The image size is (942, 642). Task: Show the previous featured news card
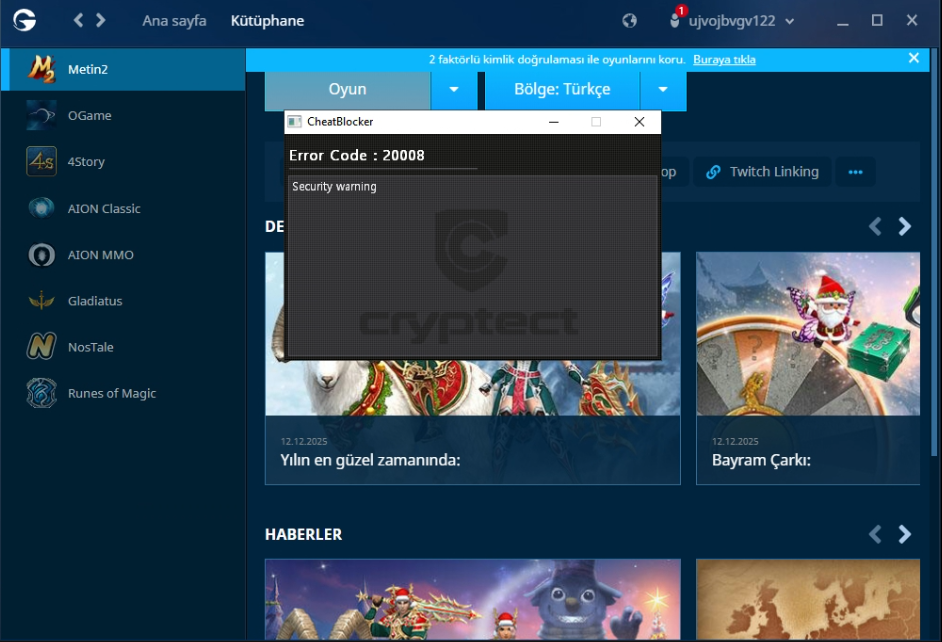875,226
